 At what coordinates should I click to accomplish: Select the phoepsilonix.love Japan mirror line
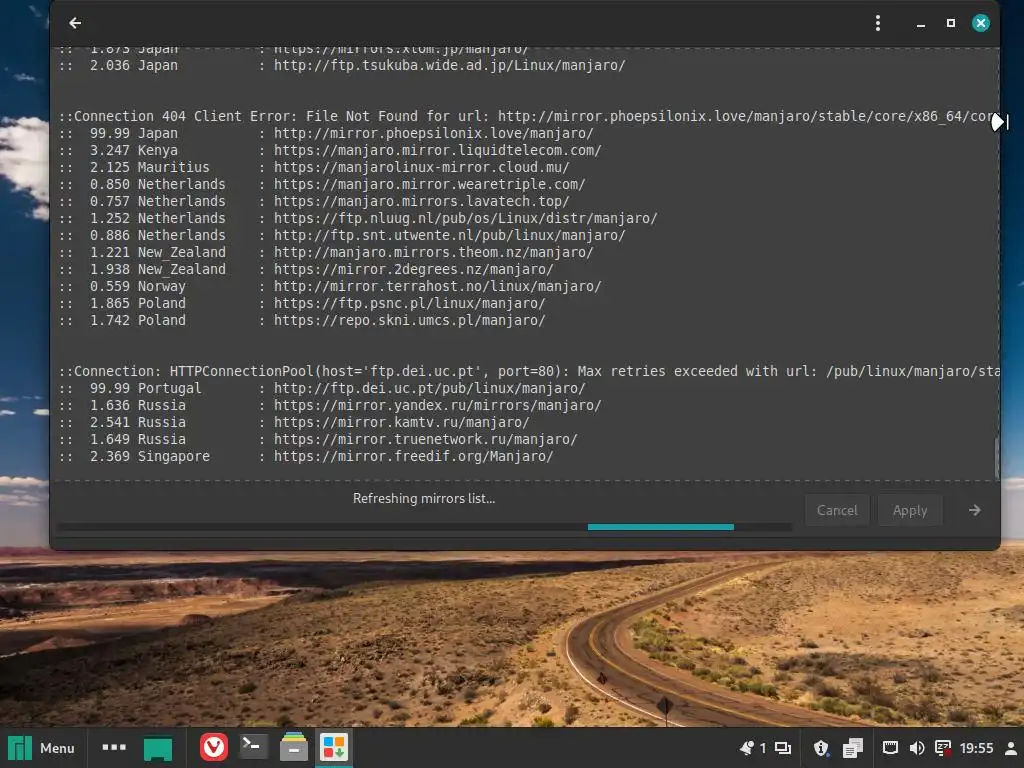(327, 133)
